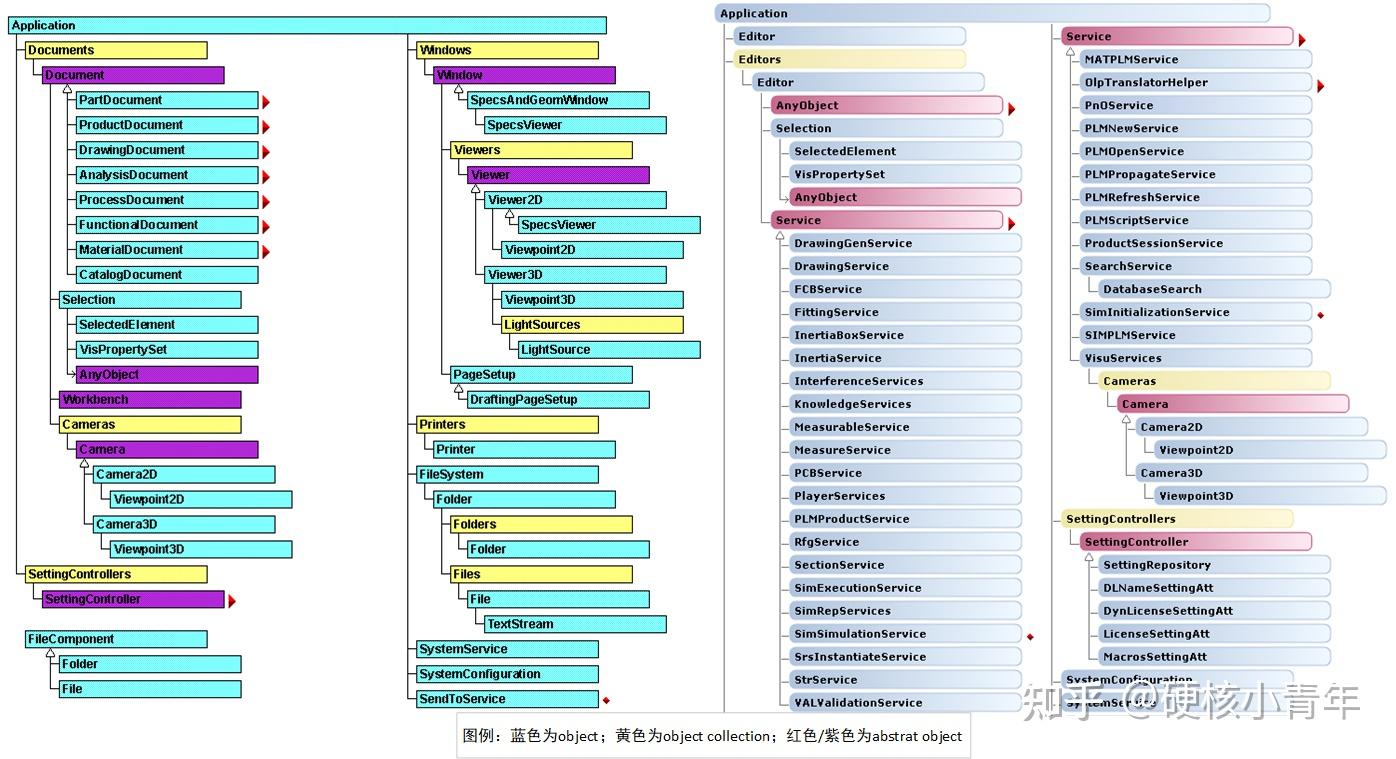Click red arrow beside Service above DrawingGenService
The image size is (1396, 759).
coord(1011,223)
